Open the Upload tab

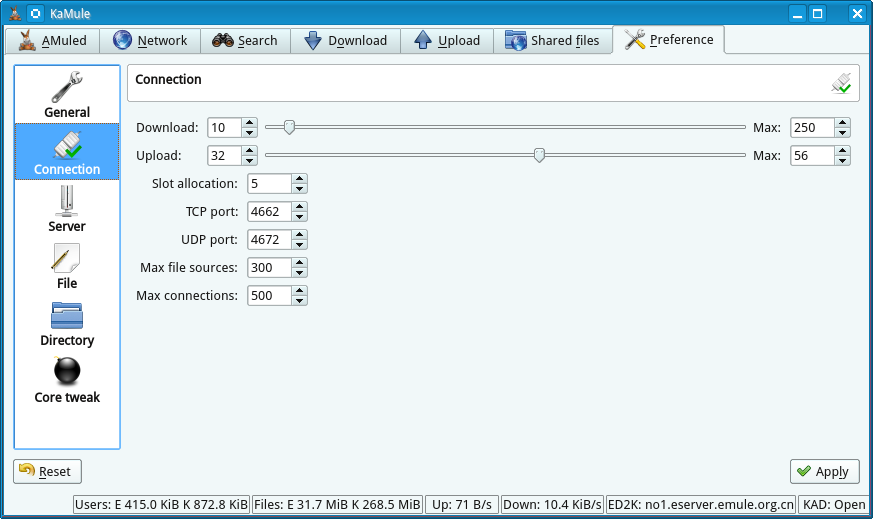[x=447, y=41]
